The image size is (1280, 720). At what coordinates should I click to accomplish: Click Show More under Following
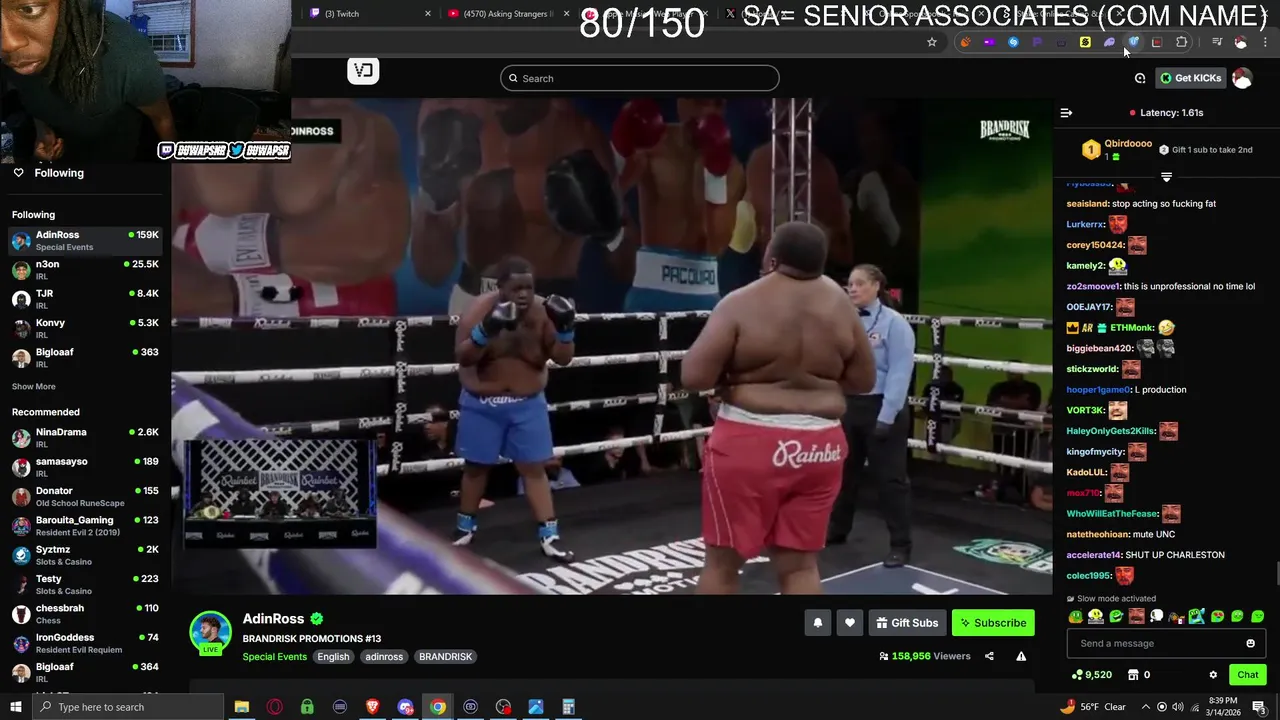(34, 386)
